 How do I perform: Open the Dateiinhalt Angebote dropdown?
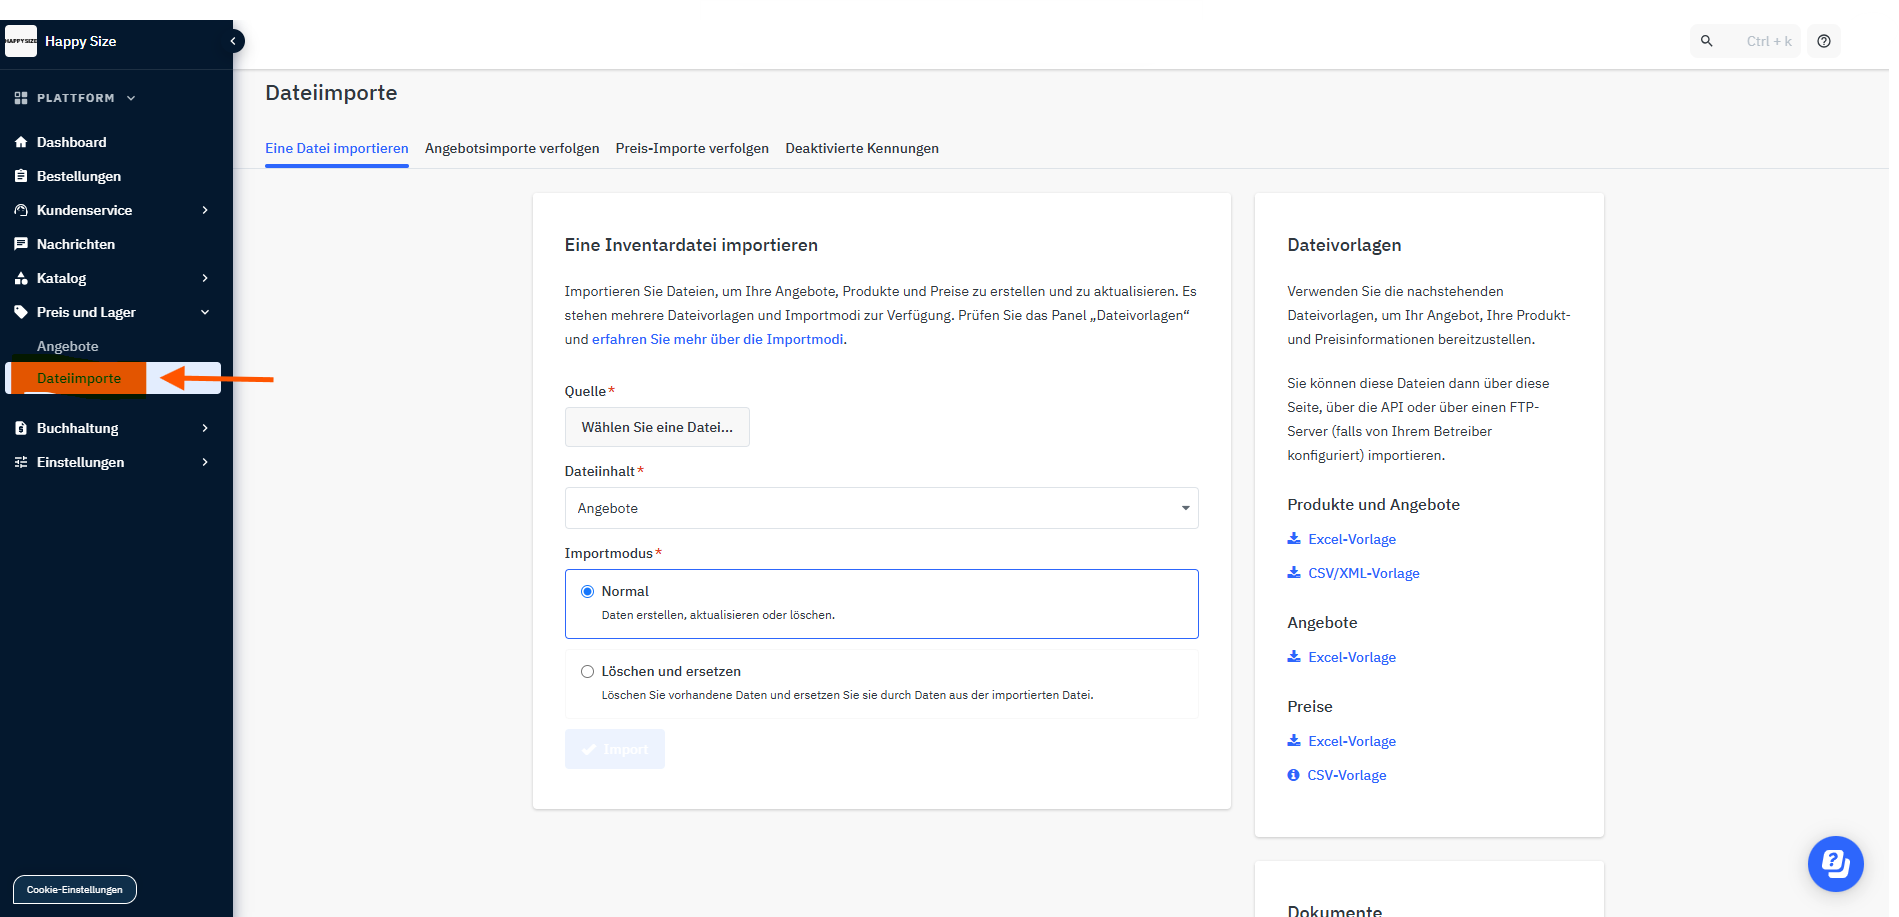click(881, 508)
